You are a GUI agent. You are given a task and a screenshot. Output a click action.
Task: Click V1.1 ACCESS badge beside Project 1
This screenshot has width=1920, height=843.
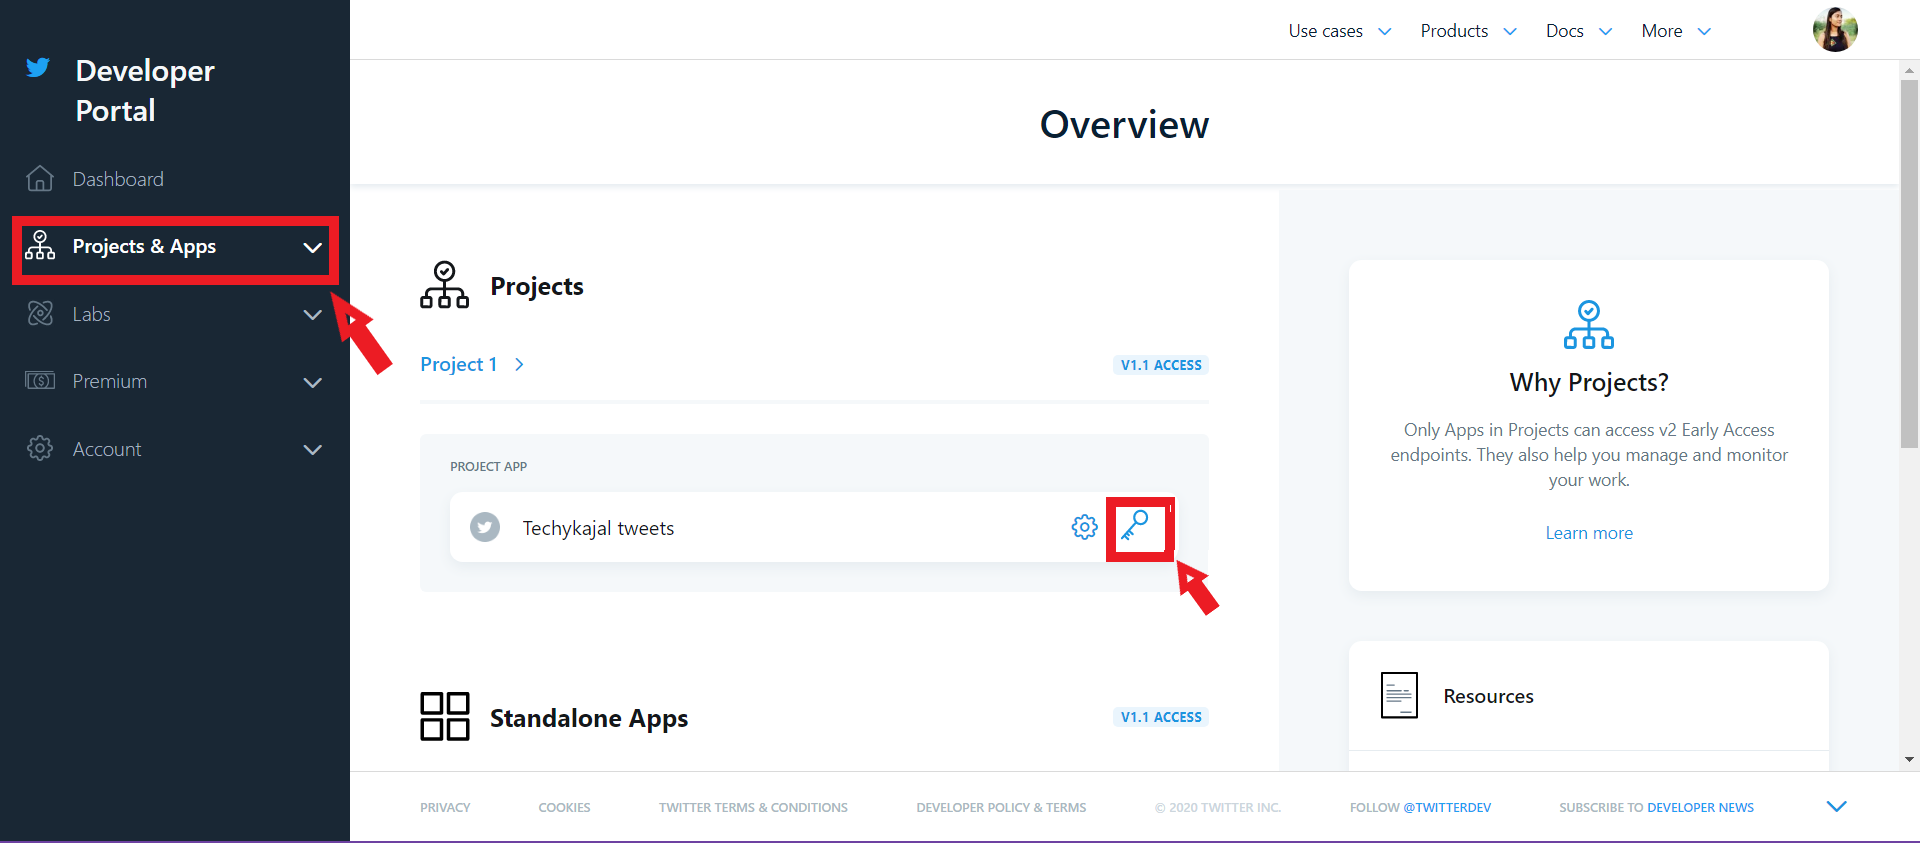coord(1161,365)
